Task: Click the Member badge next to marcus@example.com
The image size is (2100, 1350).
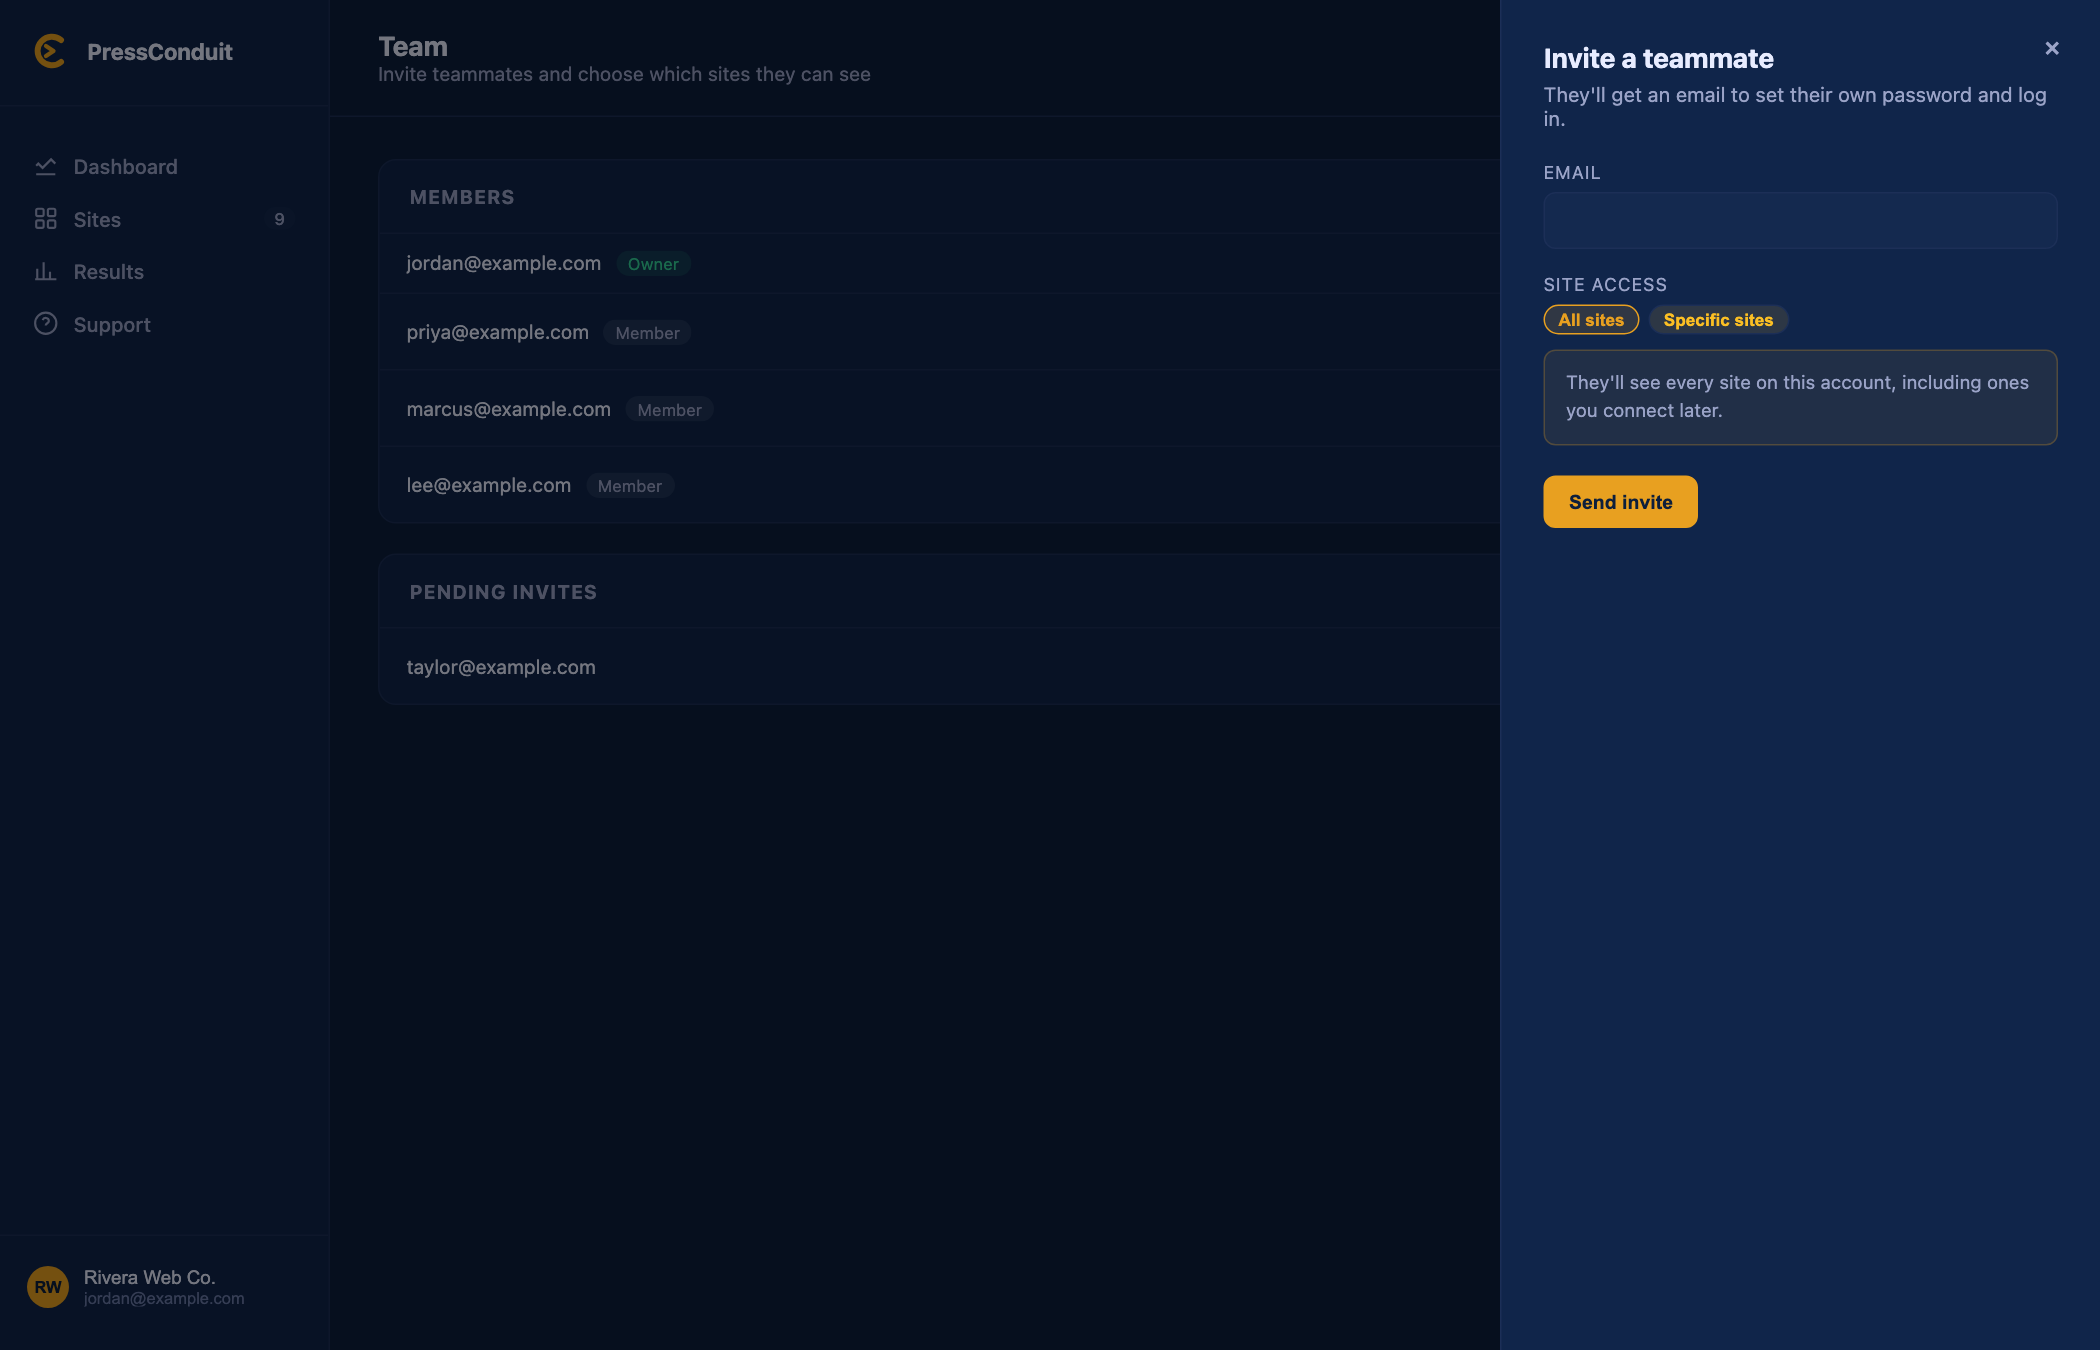Action: [x=669, y=410]
